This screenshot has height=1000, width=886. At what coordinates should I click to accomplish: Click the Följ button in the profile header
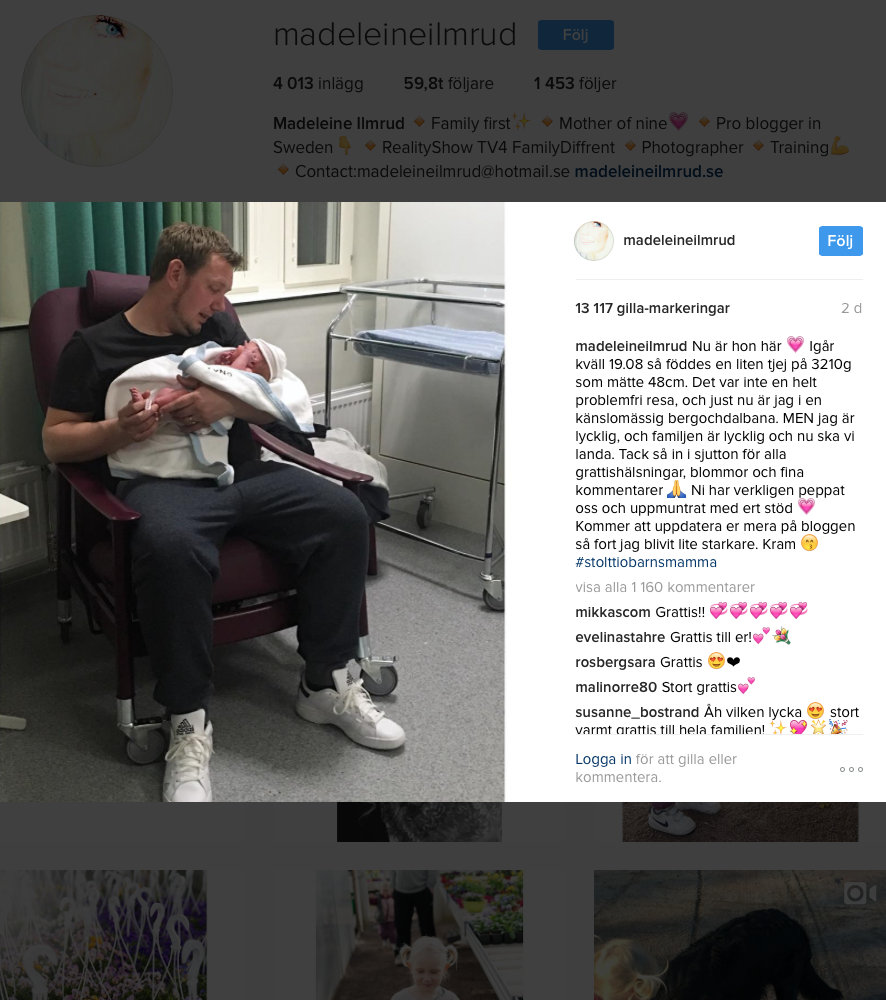point(575,34)
